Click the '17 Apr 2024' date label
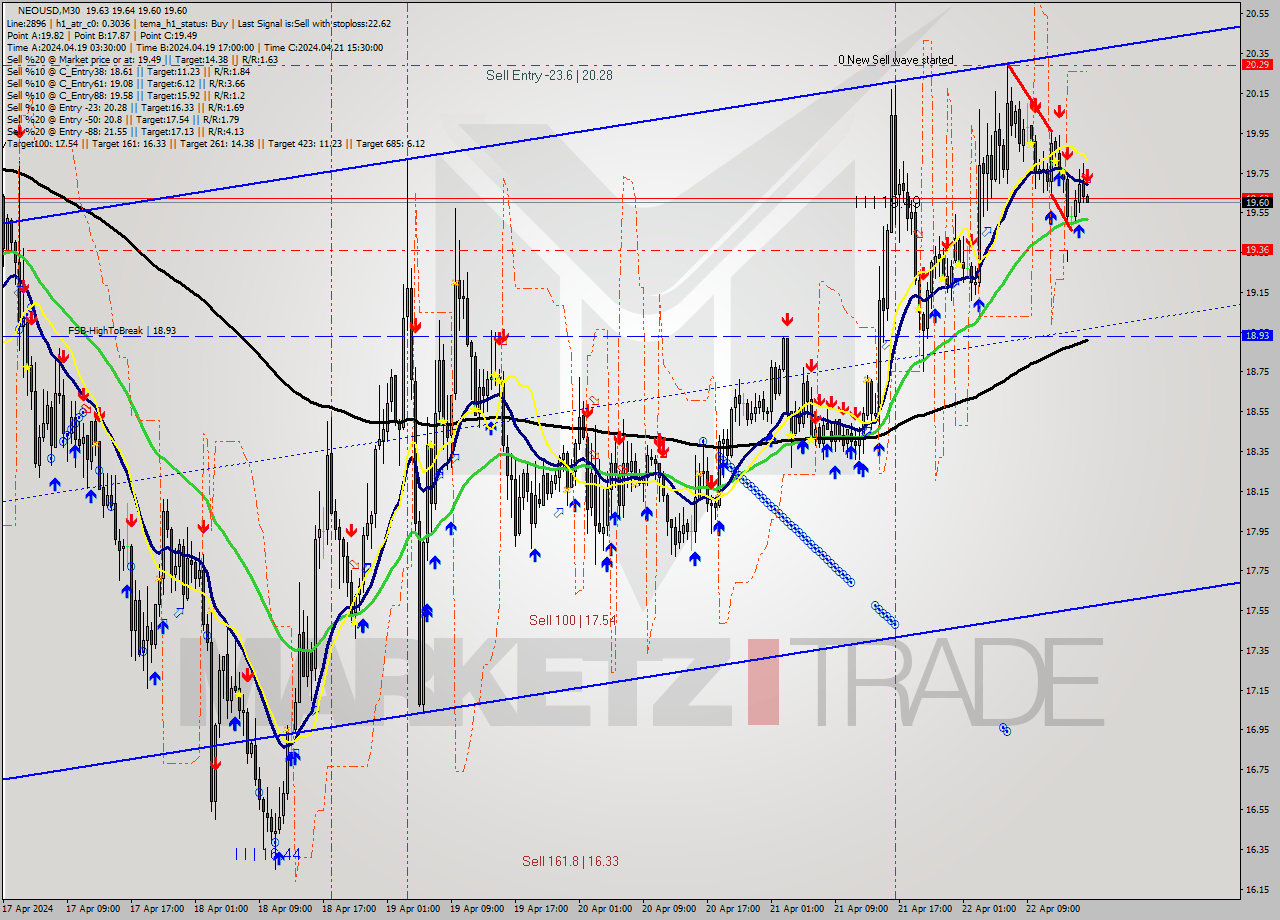Viewport: 1280px width, 920px height. tap(27, 909)
